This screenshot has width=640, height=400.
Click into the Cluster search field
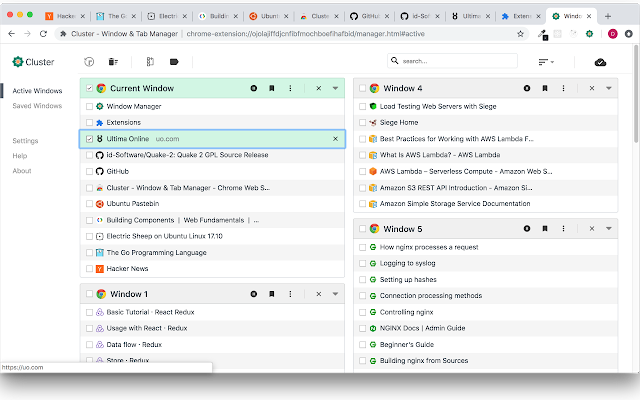(x=452, y=61)
